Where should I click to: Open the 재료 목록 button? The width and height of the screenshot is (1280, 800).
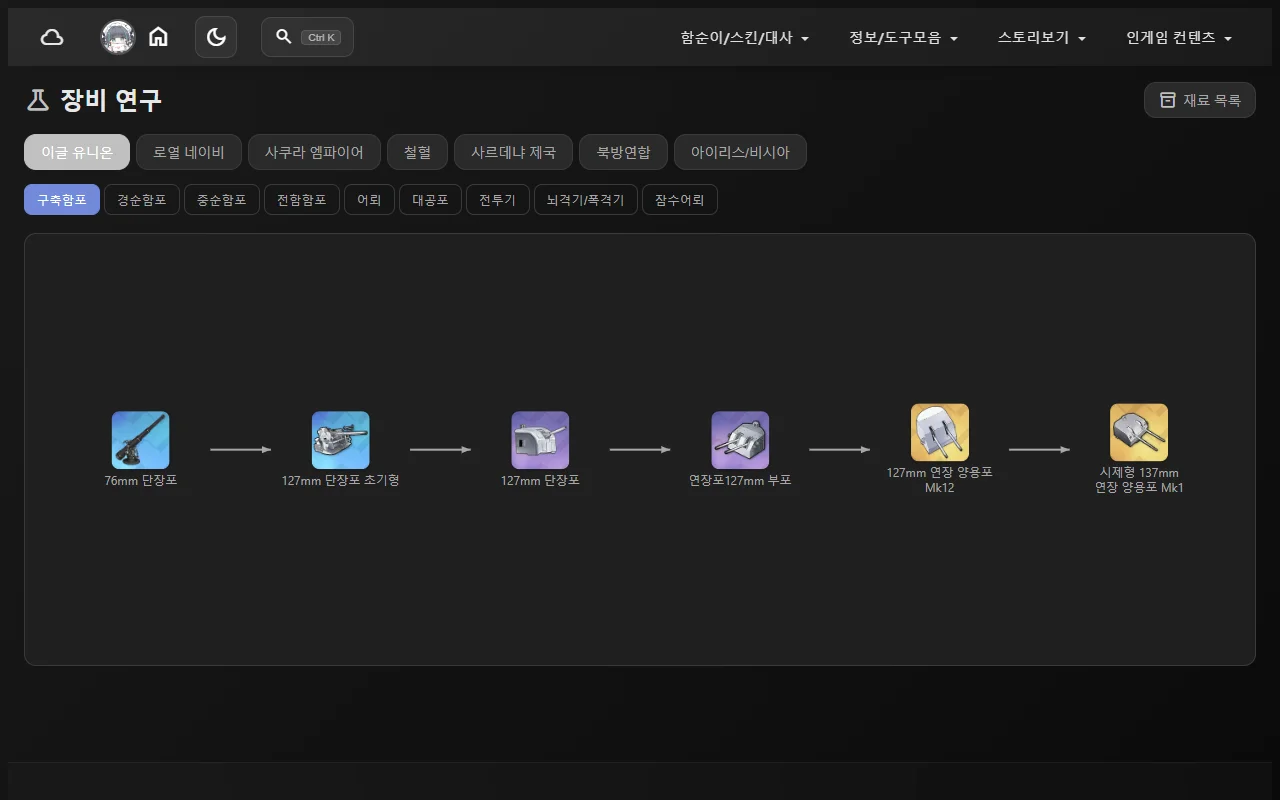pyautogui.click(x=1200, y=100)
